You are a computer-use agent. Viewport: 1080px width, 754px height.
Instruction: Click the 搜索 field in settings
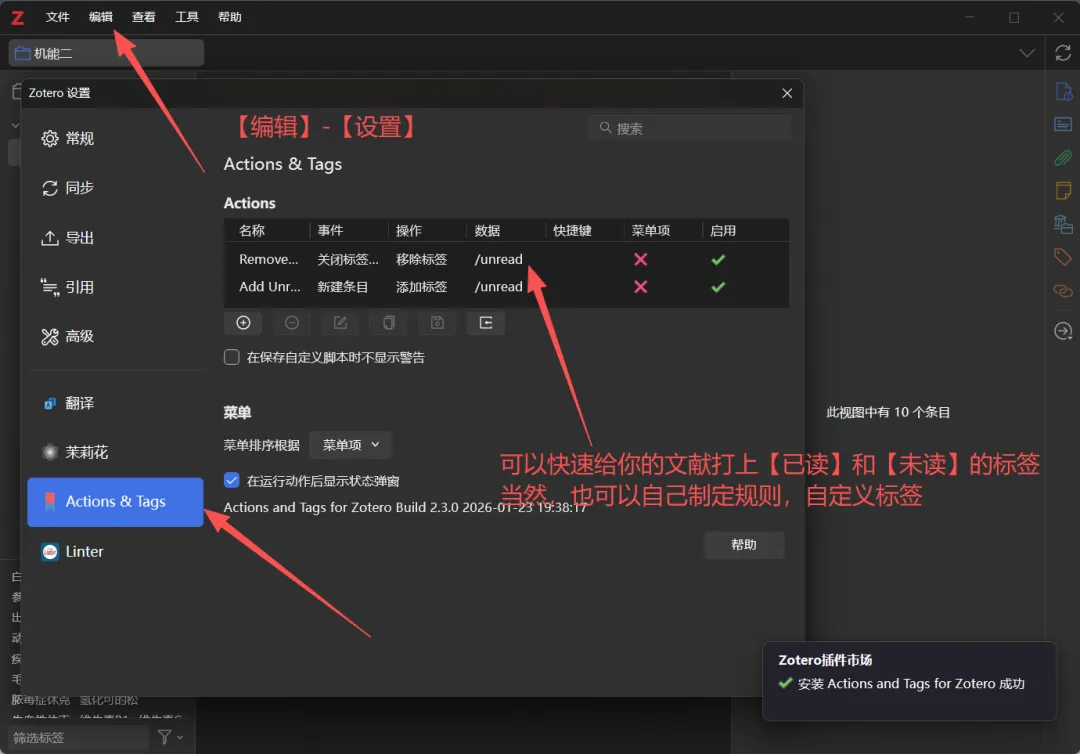tap(689, 128)
